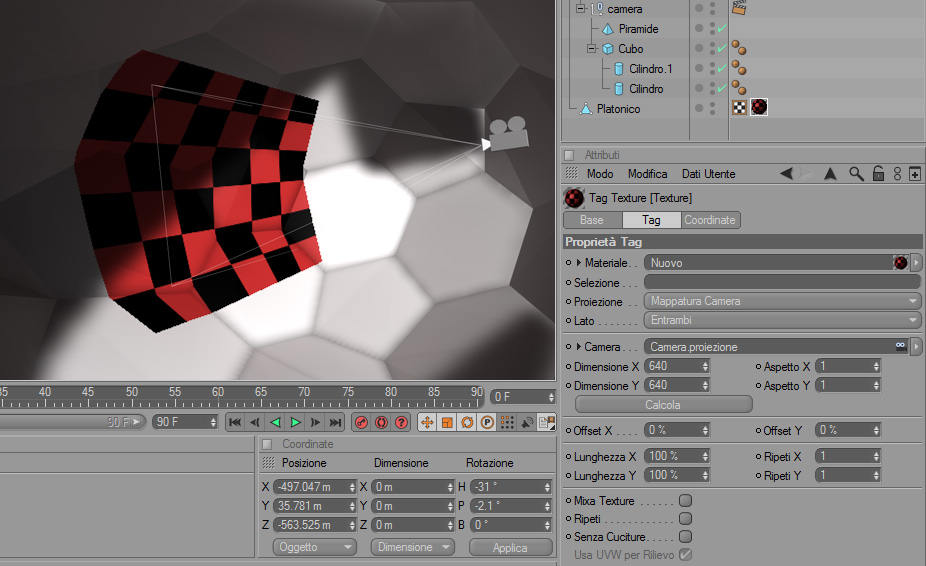Open the Proiezione Mappatura Camera dropdown
This screenshot has width=926, height=566.
pos(782,301)
